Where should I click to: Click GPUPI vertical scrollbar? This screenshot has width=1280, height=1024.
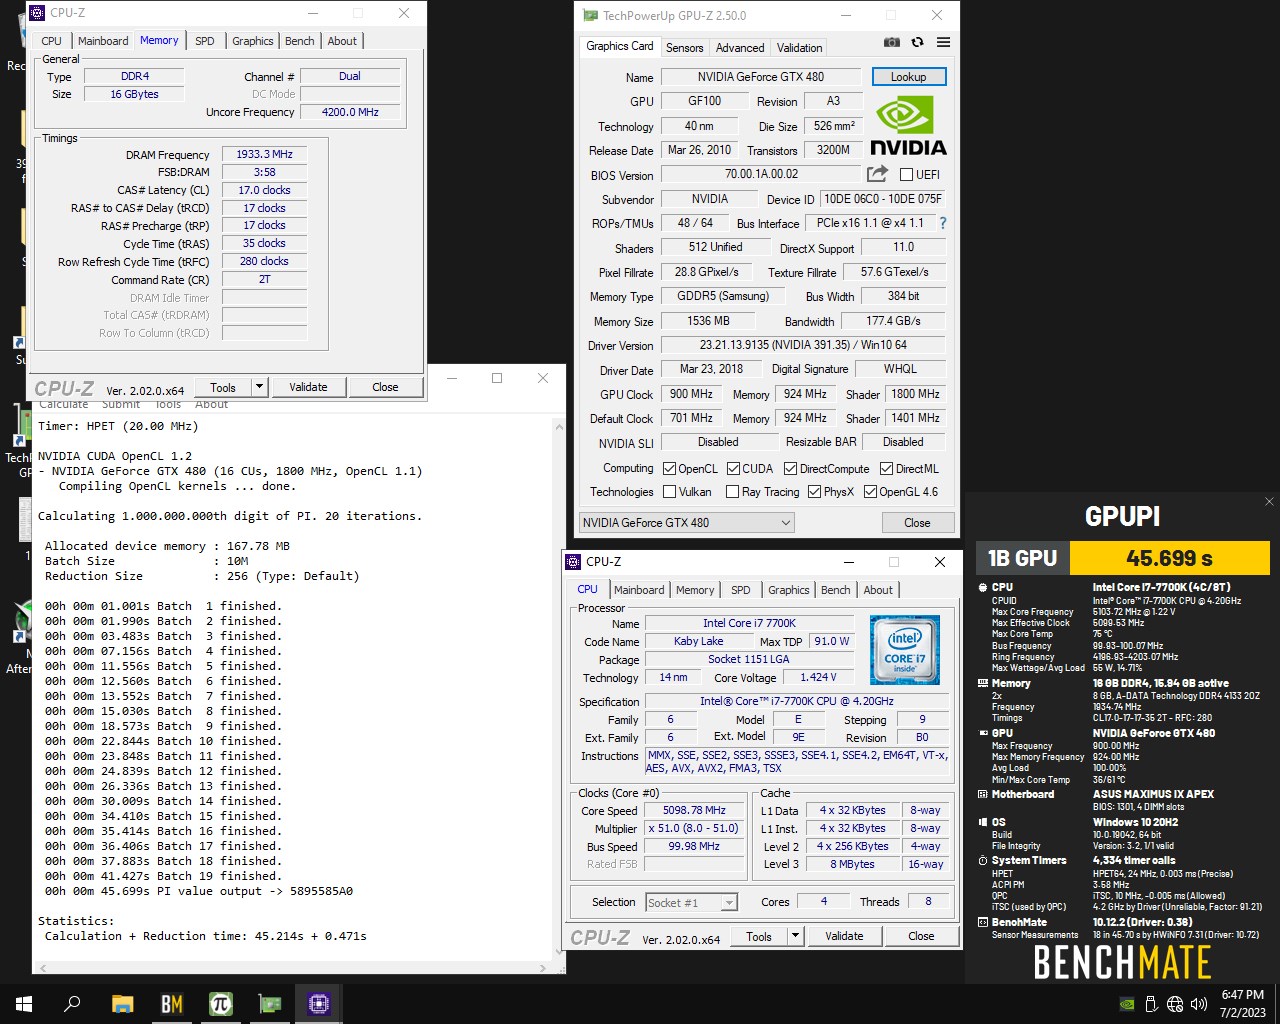558,688
